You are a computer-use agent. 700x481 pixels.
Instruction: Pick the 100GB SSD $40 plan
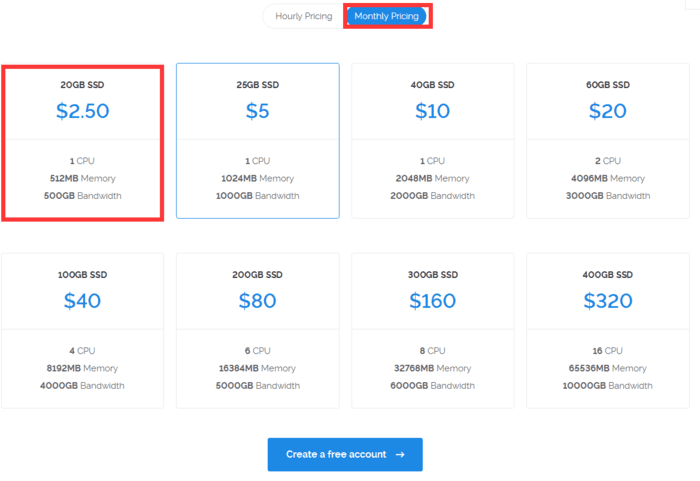click(83, 330)
